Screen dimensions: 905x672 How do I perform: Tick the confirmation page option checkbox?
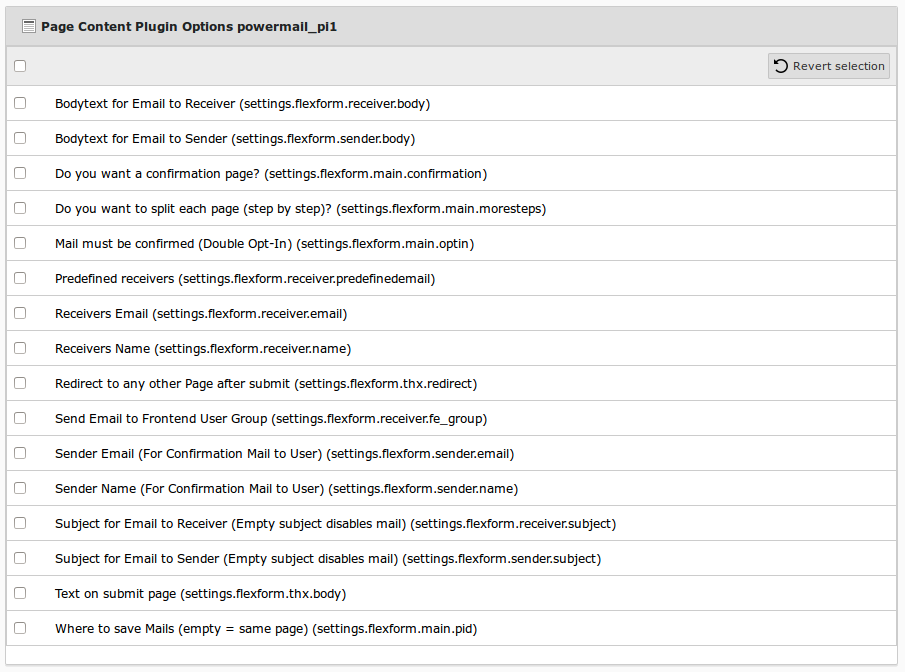click(20, 173)
